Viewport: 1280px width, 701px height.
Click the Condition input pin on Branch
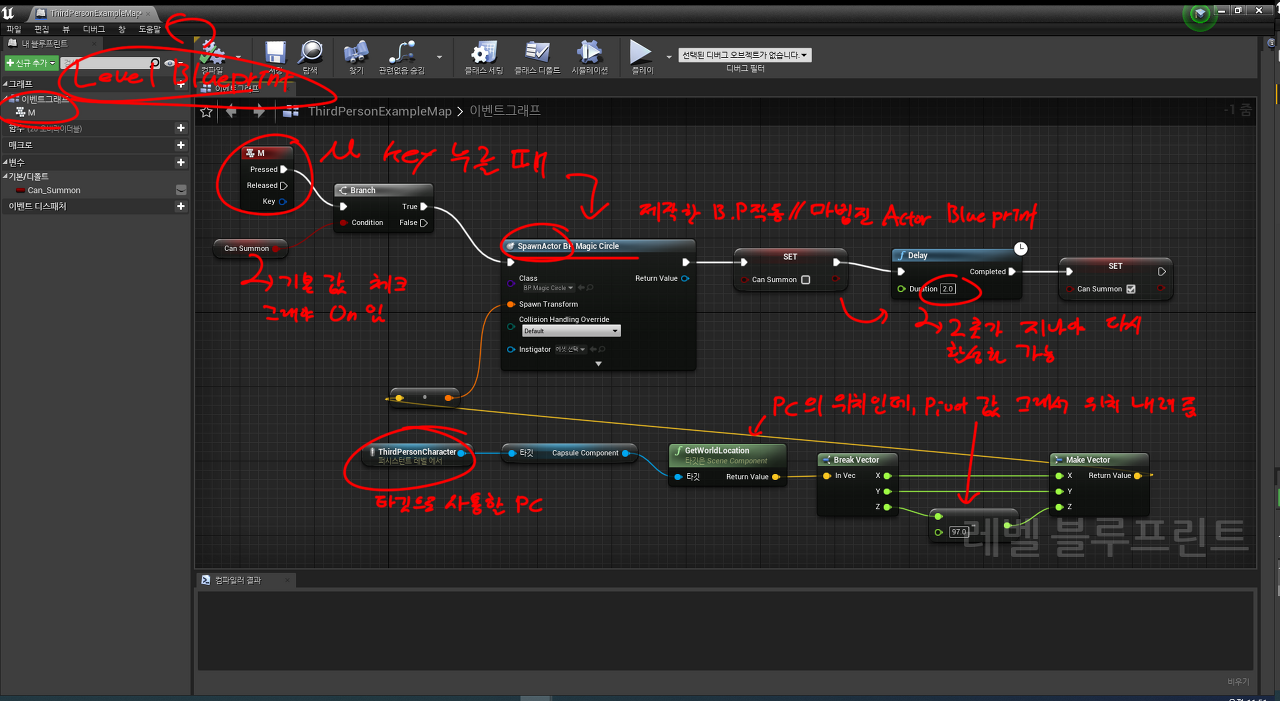click(x=344, y=223)
